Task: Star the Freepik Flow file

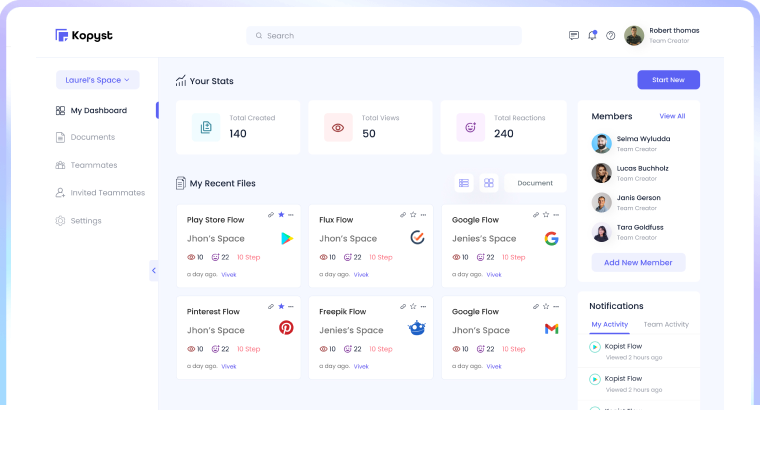Action: 413,307
